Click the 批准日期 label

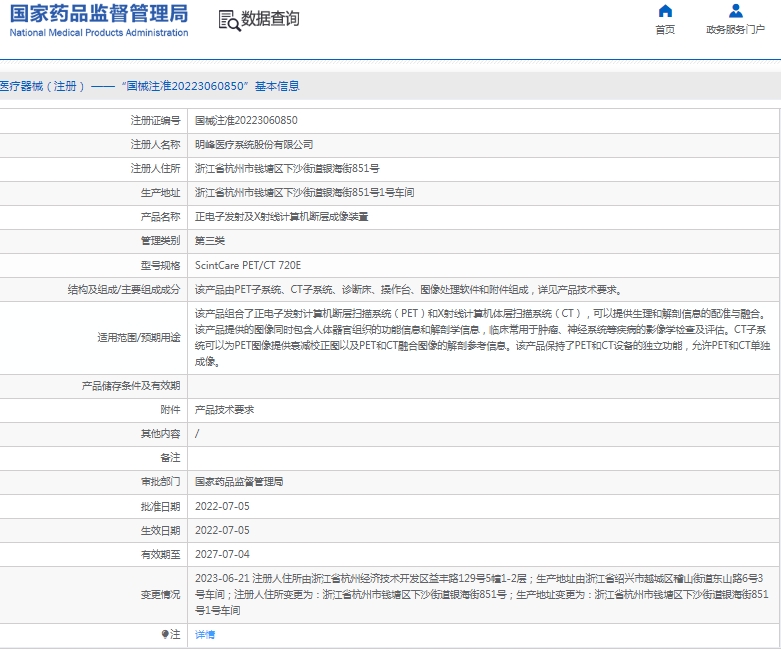point(160,506)
